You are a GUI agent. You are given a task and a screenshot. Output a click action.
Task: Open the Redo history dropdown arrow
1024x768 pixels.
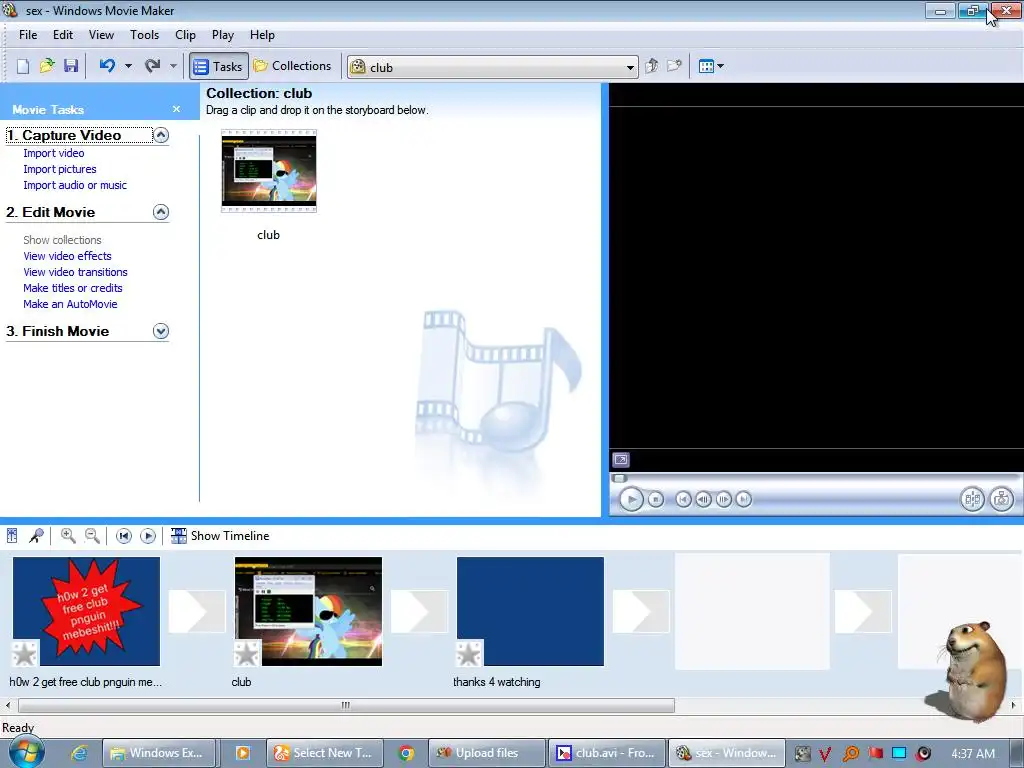173,66
